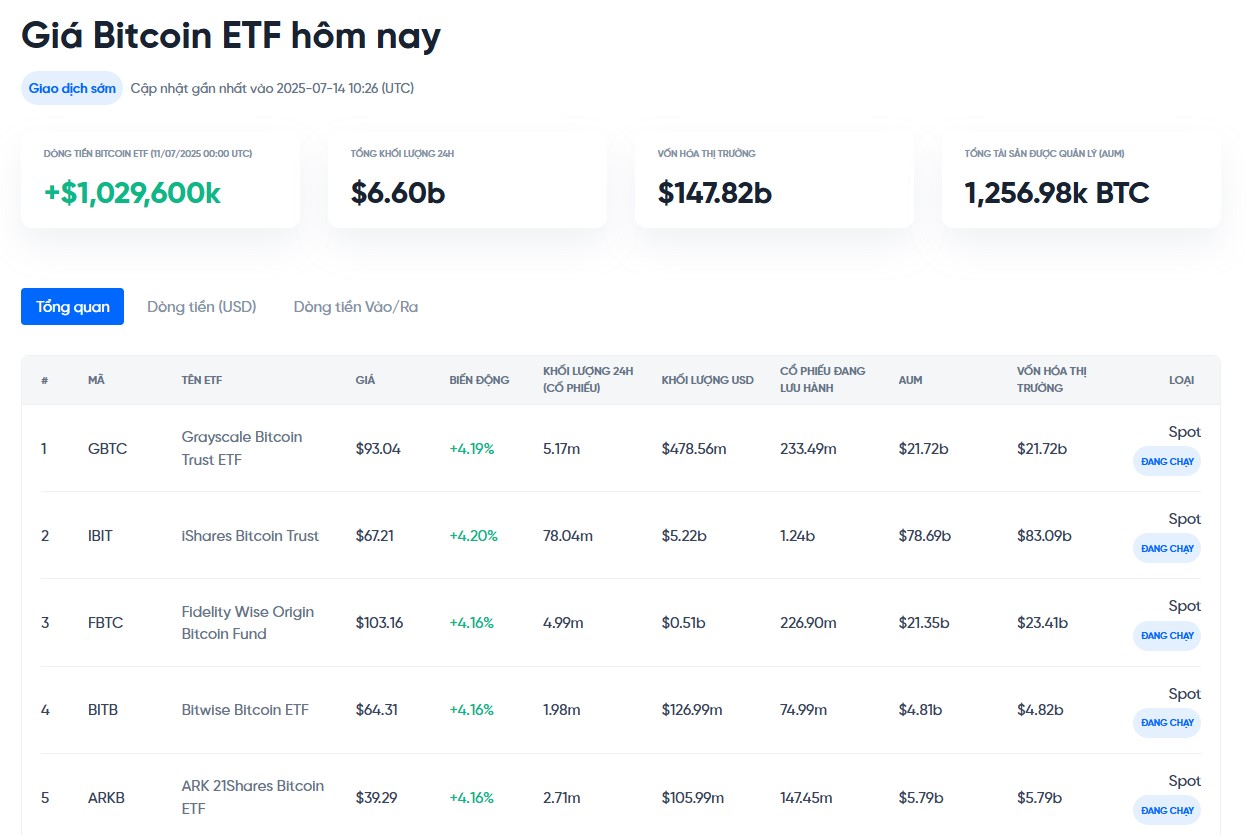Click BITB price $64.31

click(377, 710)
